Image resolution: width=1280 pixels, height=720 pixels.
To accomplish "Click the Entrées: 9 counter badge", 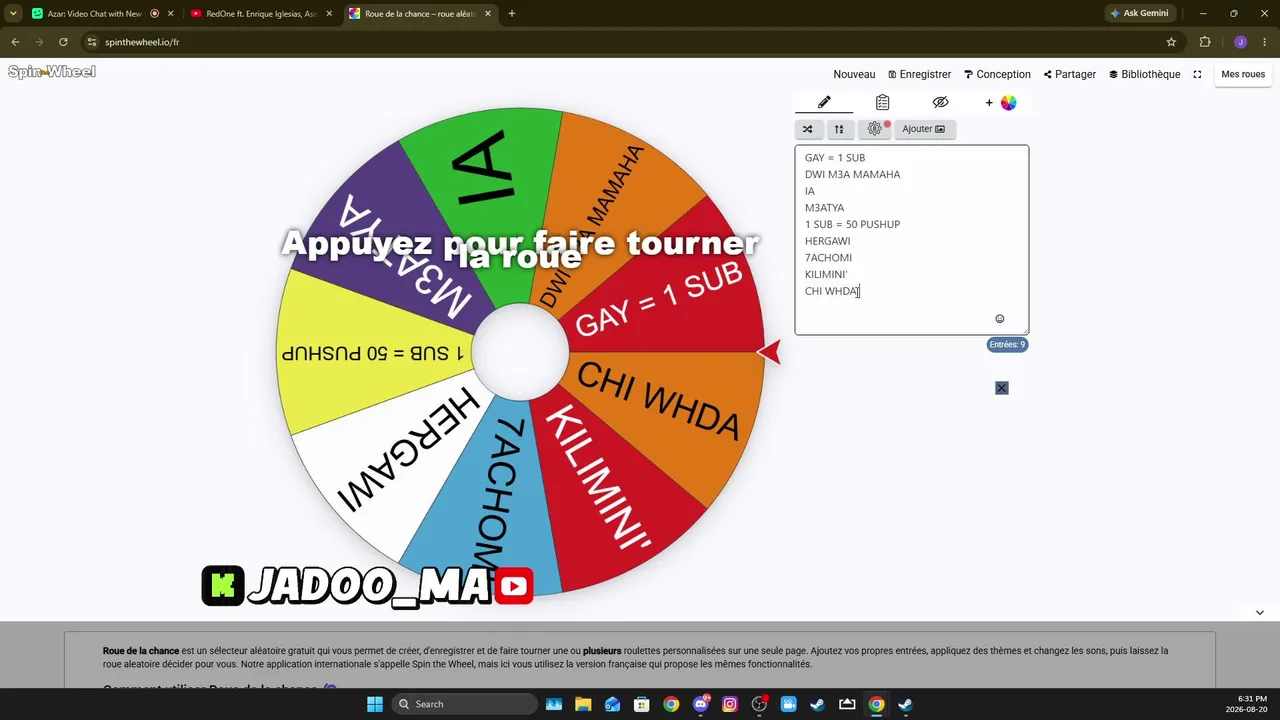I will pos(1006,345).
